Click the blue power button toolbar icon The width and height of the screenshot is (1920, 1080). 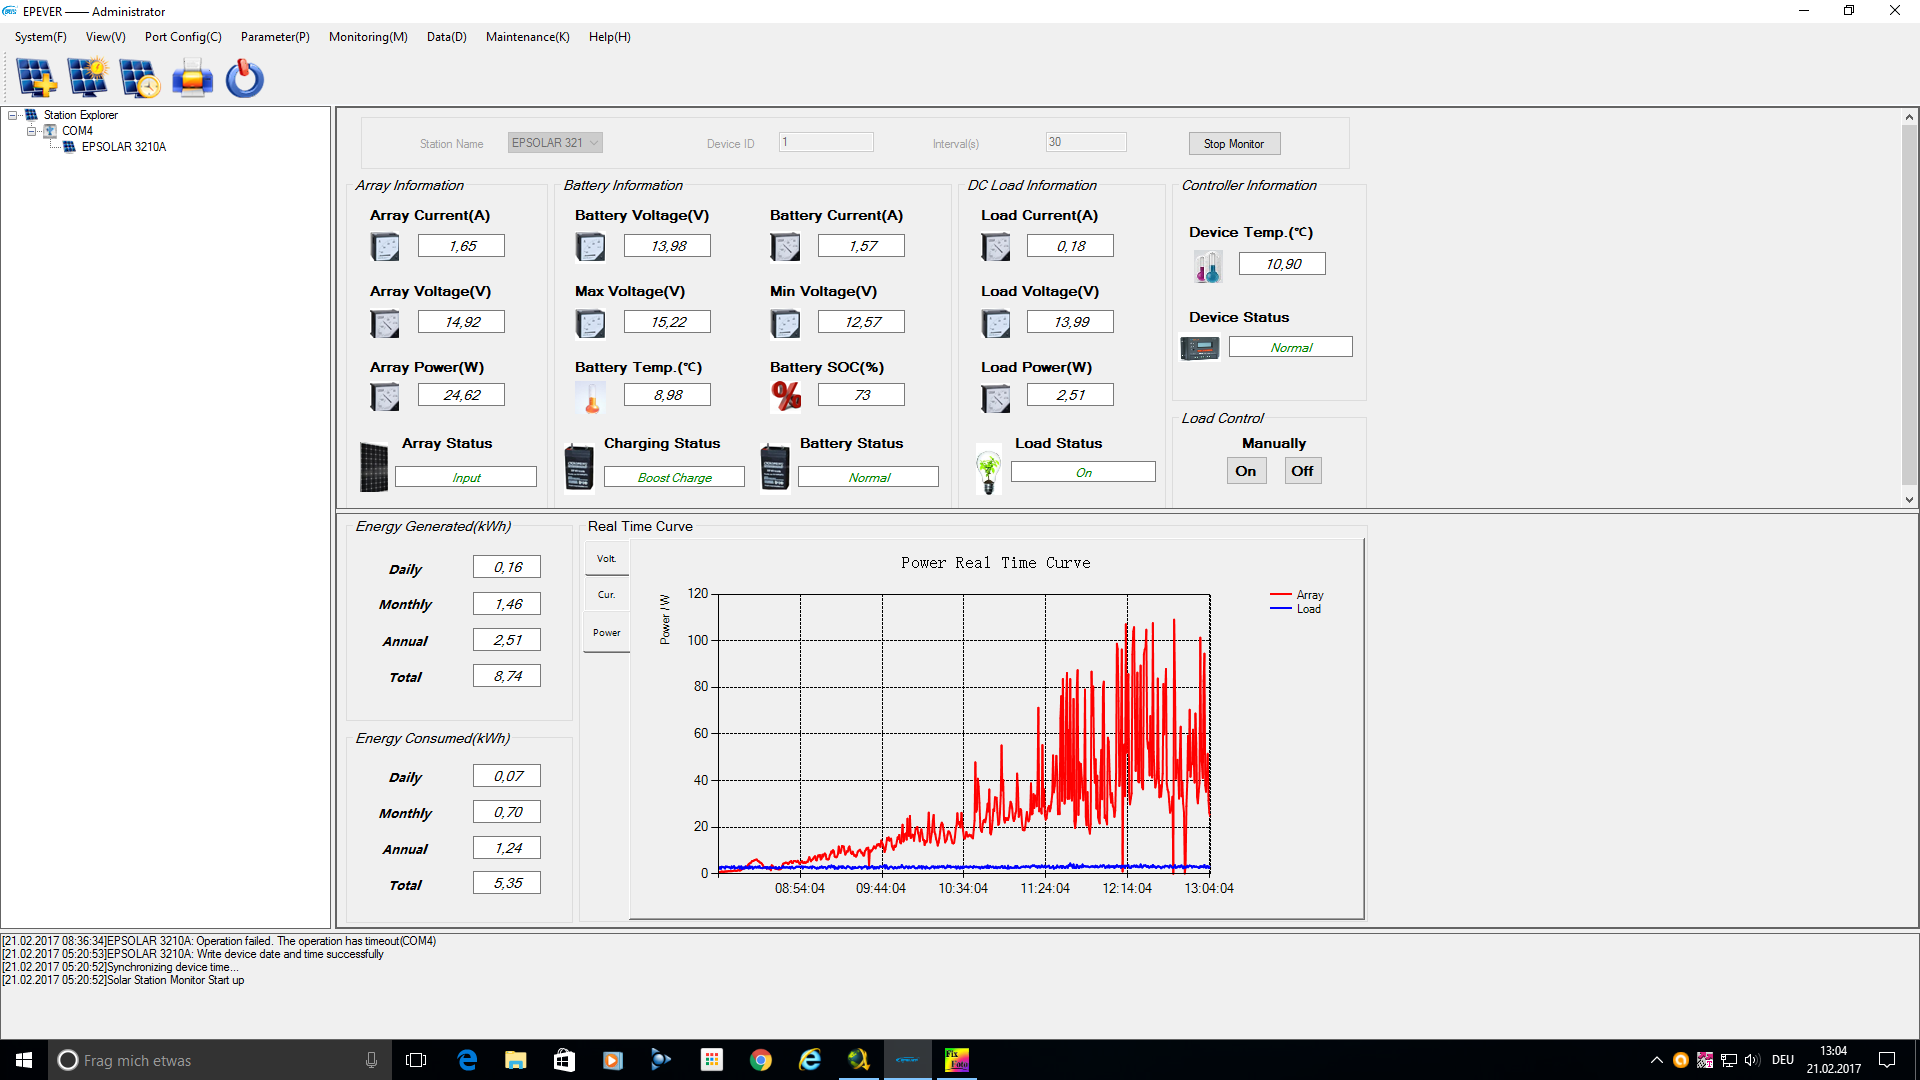tap(244, 78)
